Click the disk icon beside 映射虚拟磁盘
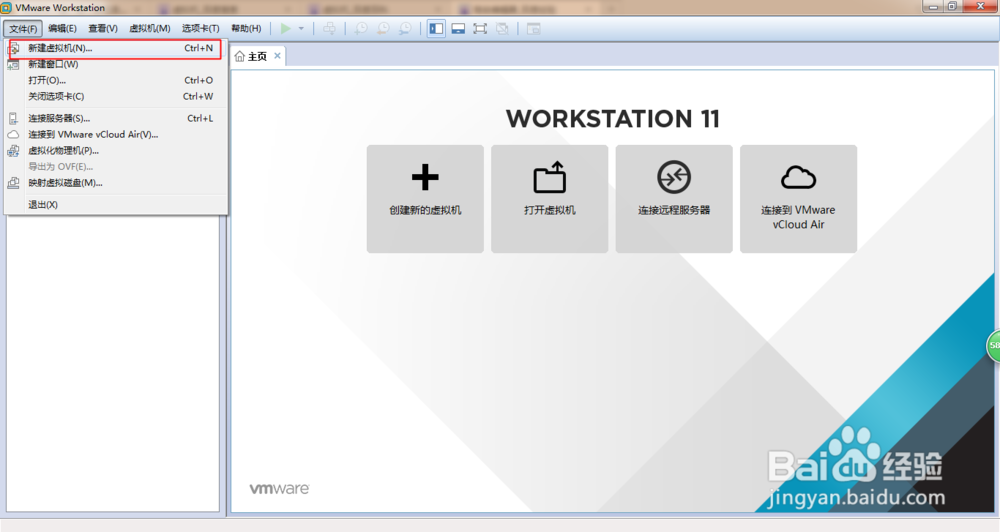Viewport: 1000px width, 532px height. click(13, 182)
